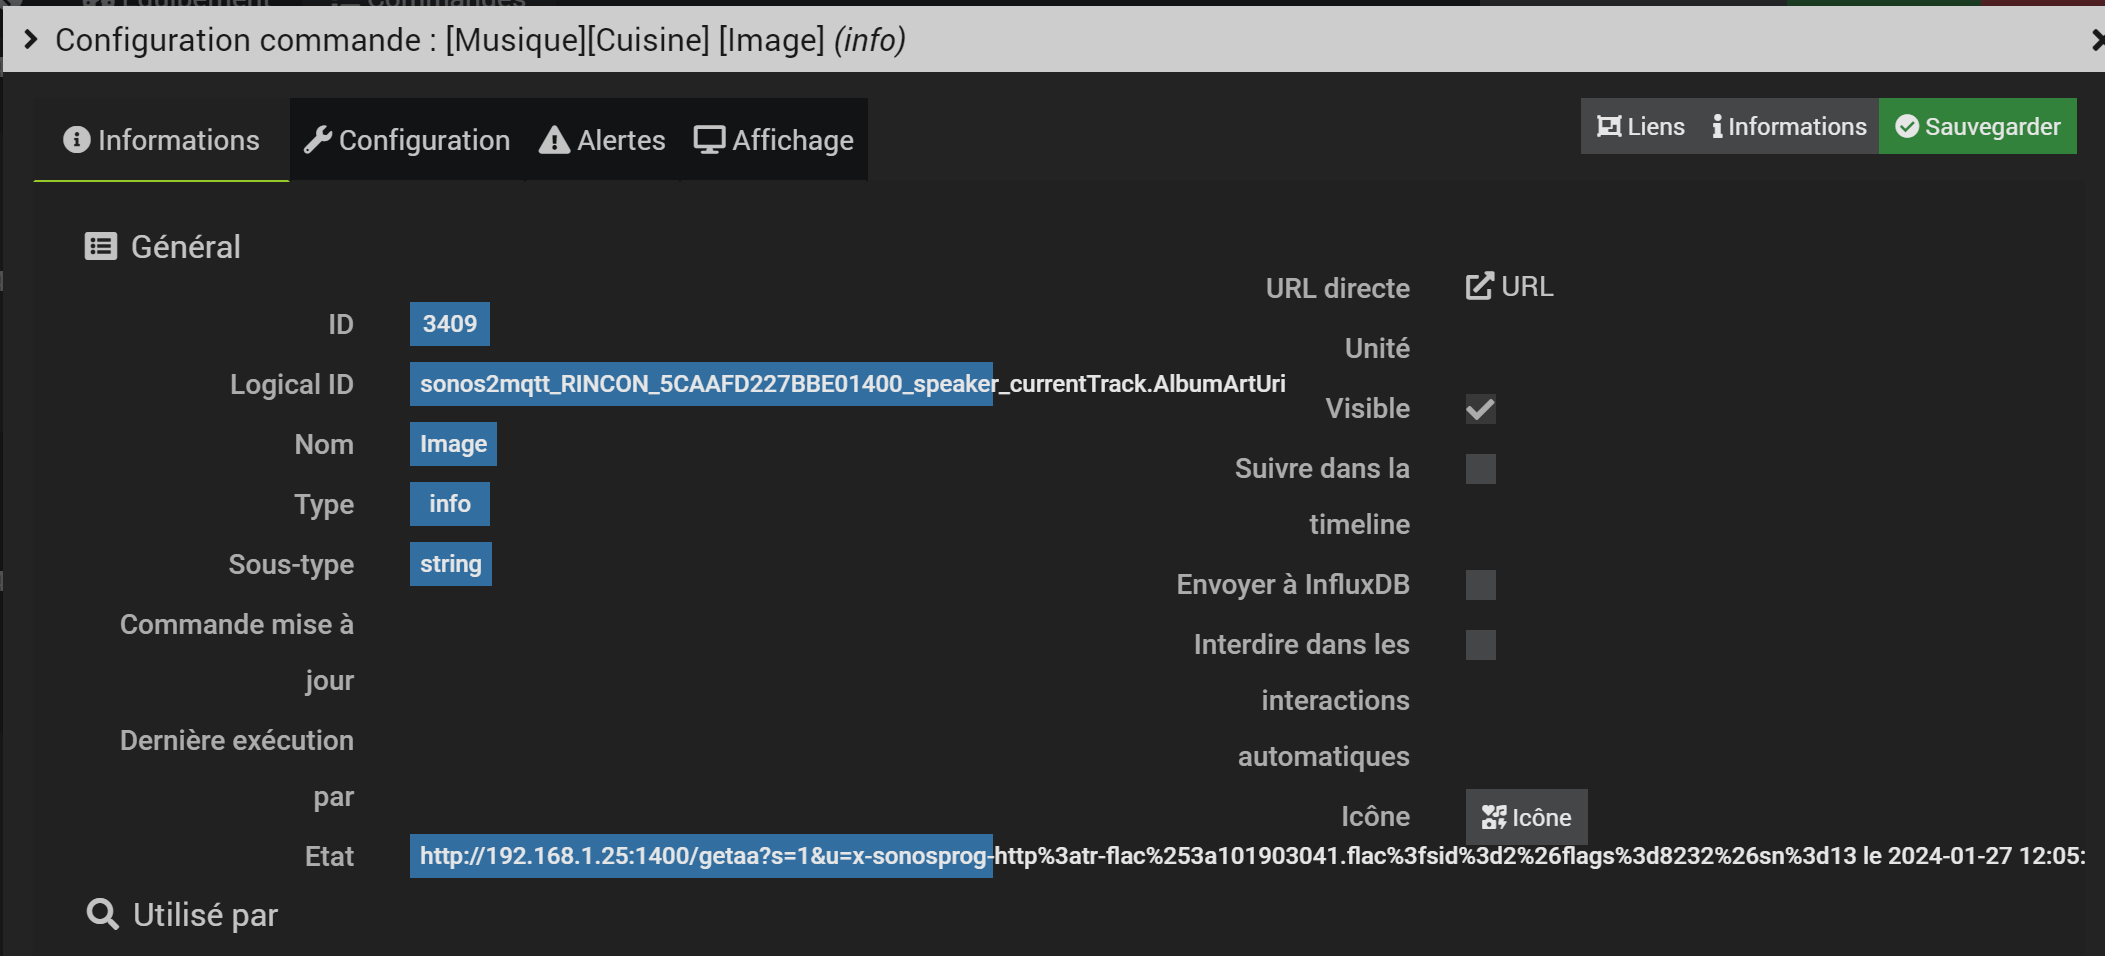The image size is (2105, 956).
Task: Click the top-right Informations button
Action: click(1788, 127)
